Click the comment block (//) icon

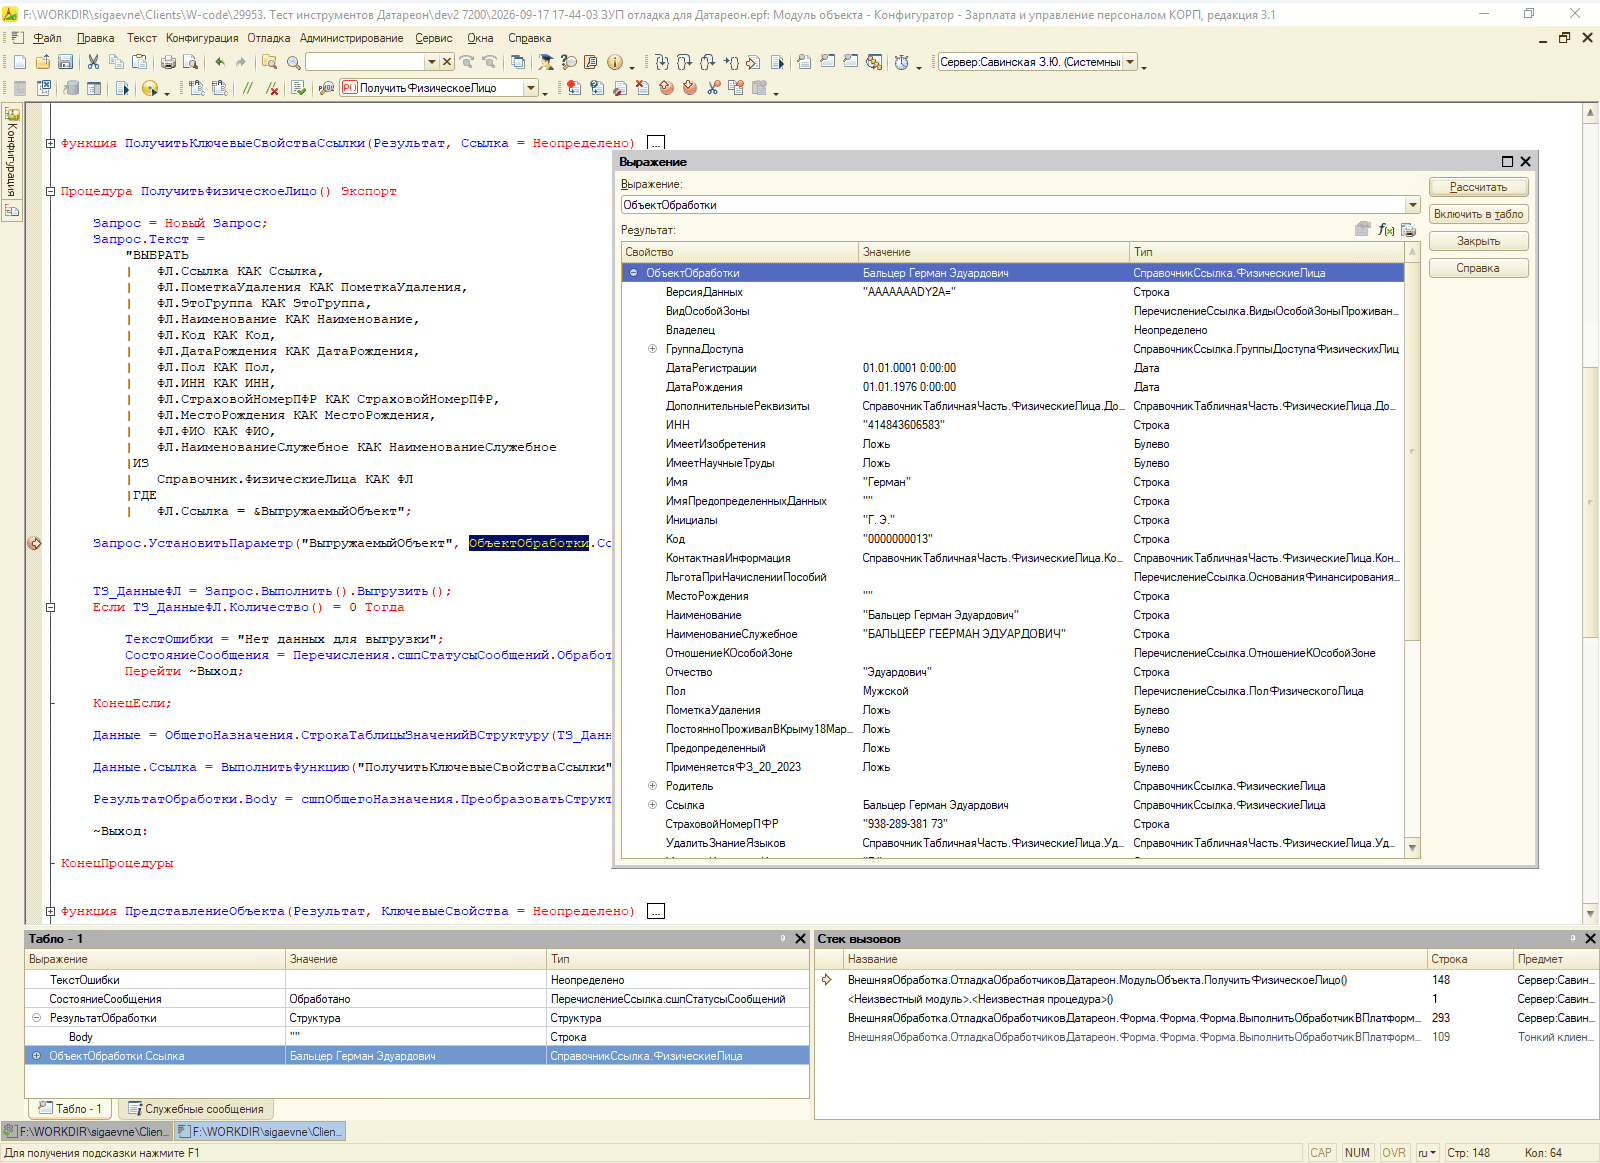coord(247,88)
